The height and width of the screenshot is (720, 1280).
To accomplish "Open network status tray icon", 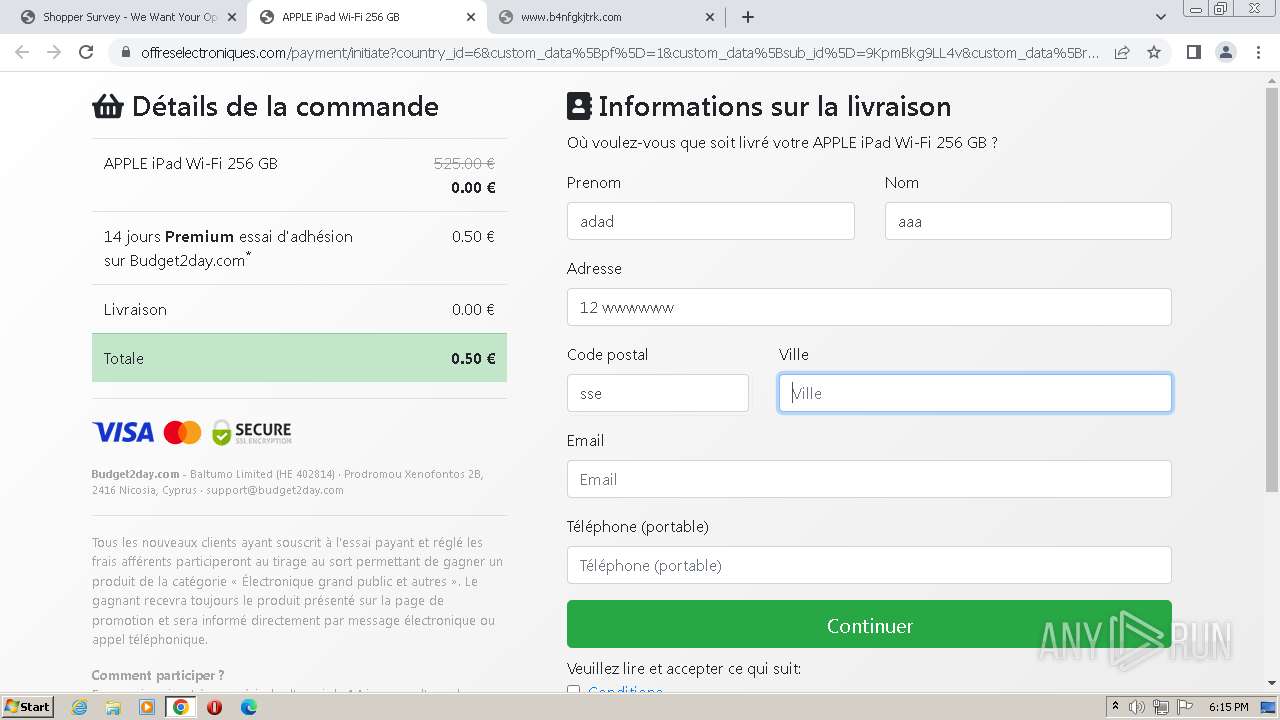I will click(1161, 707).
